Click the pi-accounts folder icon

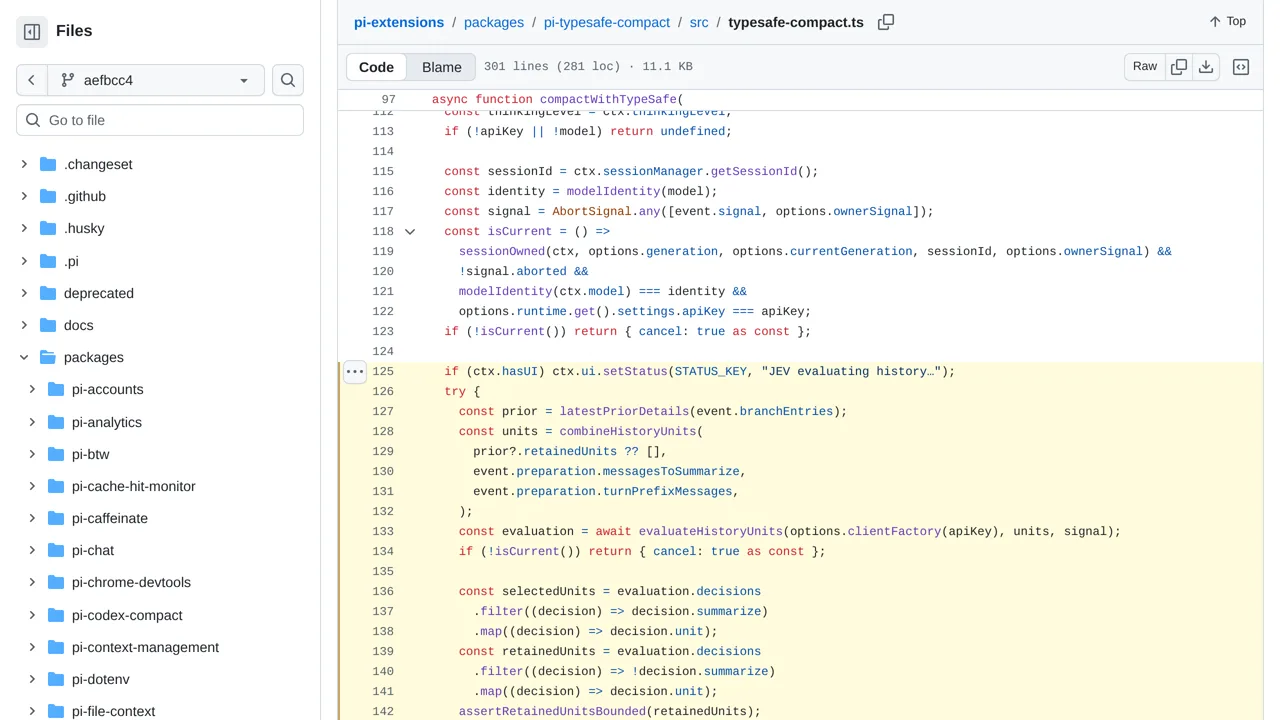56,389
